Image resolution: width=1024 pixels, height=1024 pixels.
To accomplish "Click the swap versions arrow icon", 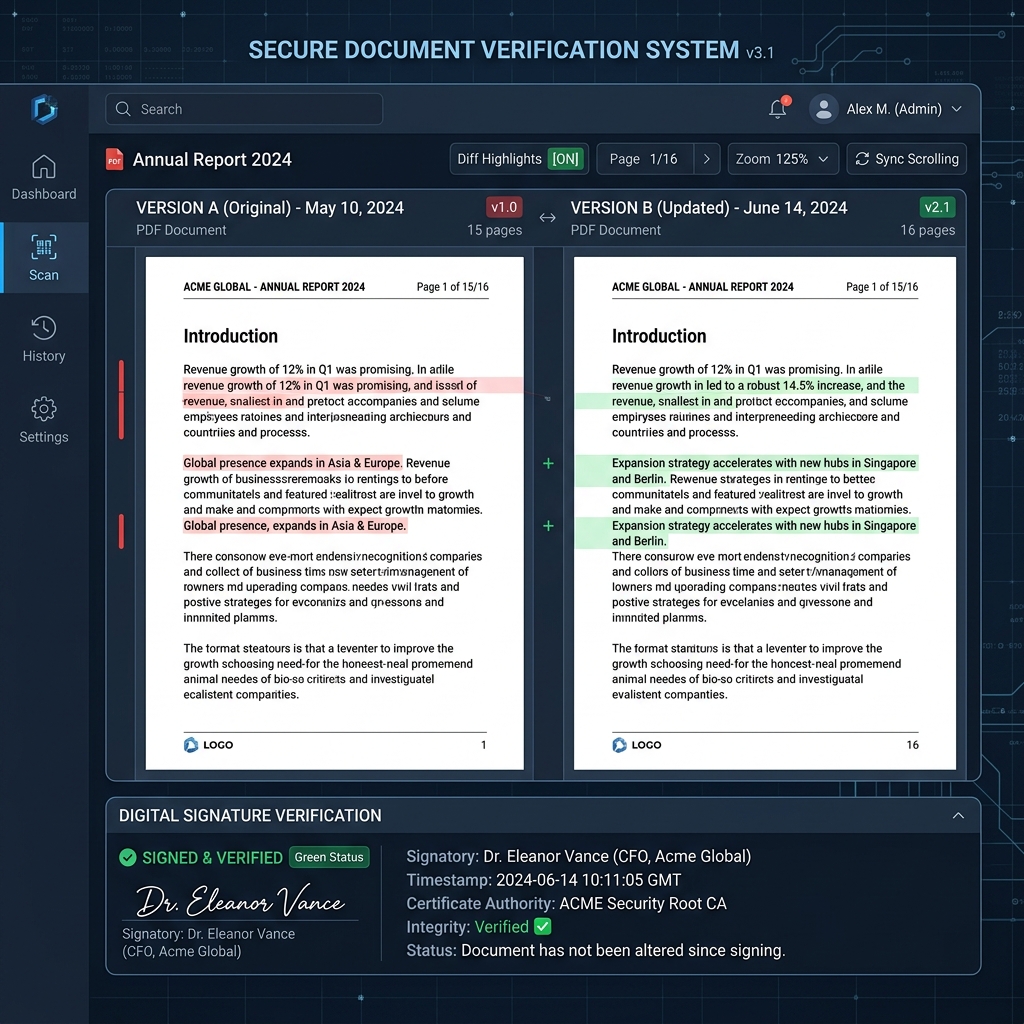I will coord(547,217).
